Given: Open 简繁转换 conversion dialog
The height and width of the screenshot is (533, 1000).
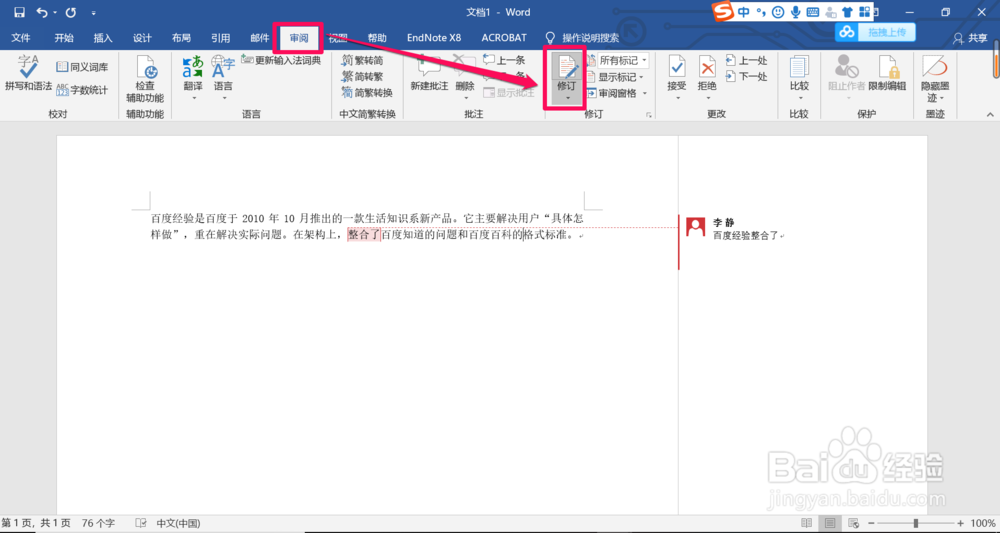Looking at the screenshot, I should (367, 92).
